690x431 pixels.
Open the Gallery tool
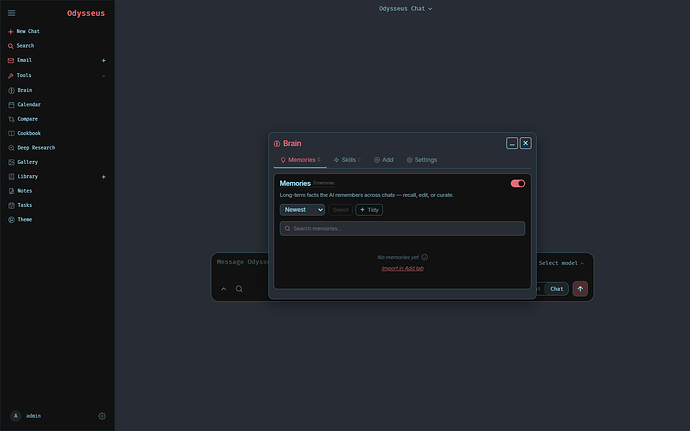pyautogui.click(x=27, y=162)
